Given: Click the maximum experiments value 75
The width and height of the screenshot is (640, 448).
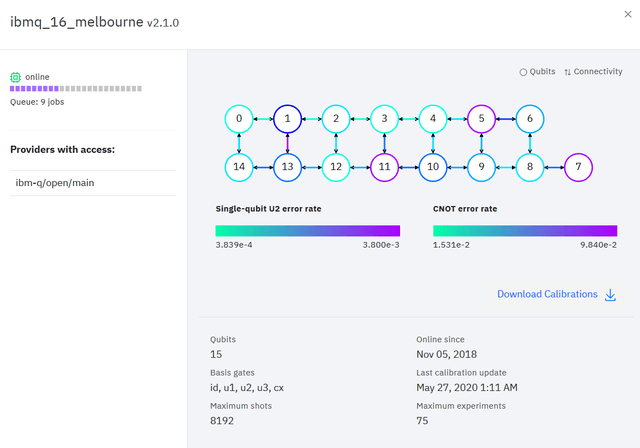Looking at the screenshot, I should 422,421.
